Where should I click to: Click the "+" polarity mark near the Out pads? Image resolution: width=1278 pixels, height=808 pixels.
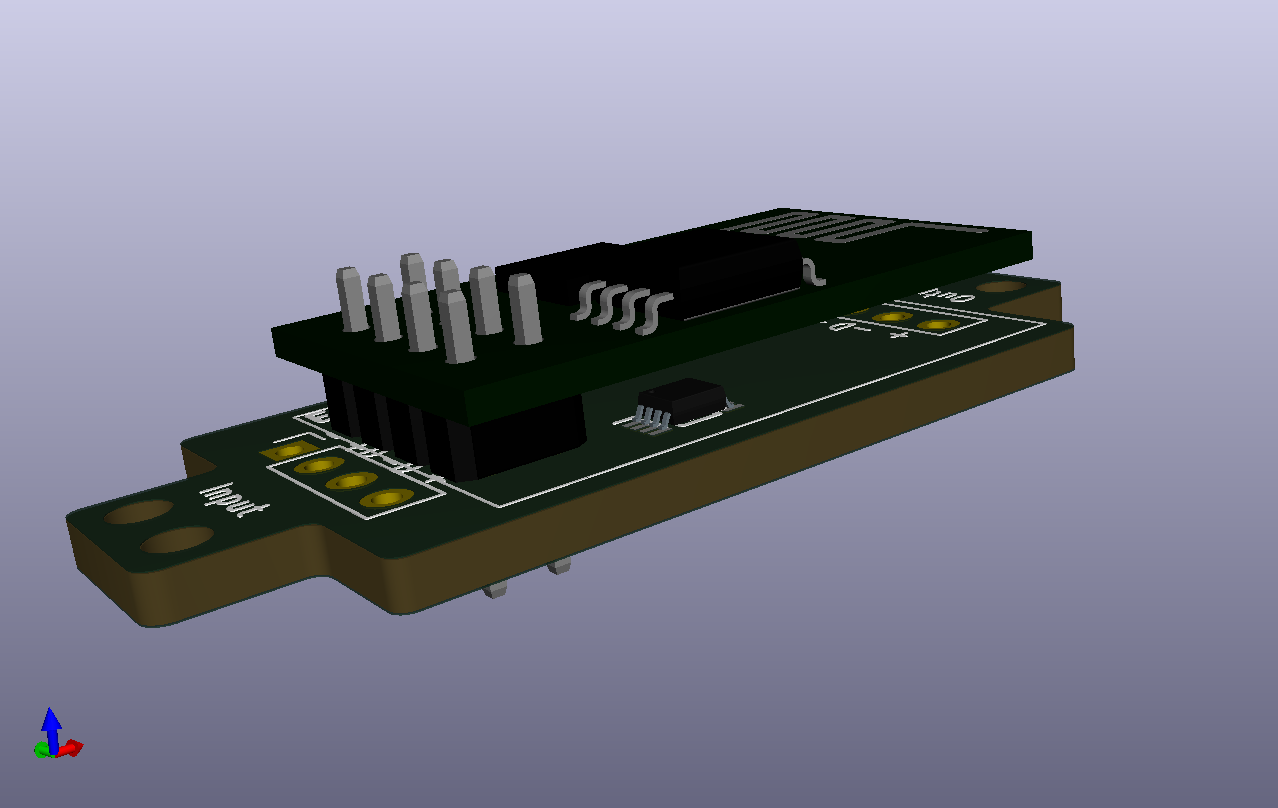coord(898,336)
